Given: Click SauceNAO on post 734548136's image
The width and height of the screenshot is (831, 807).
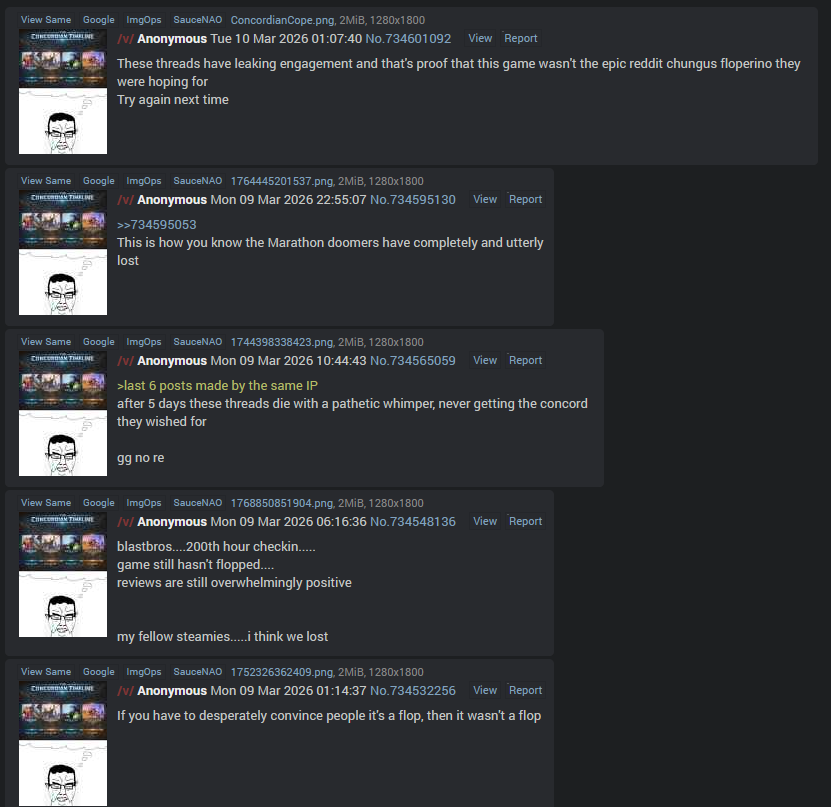Looking at the screenshot, I should (198, 503).
